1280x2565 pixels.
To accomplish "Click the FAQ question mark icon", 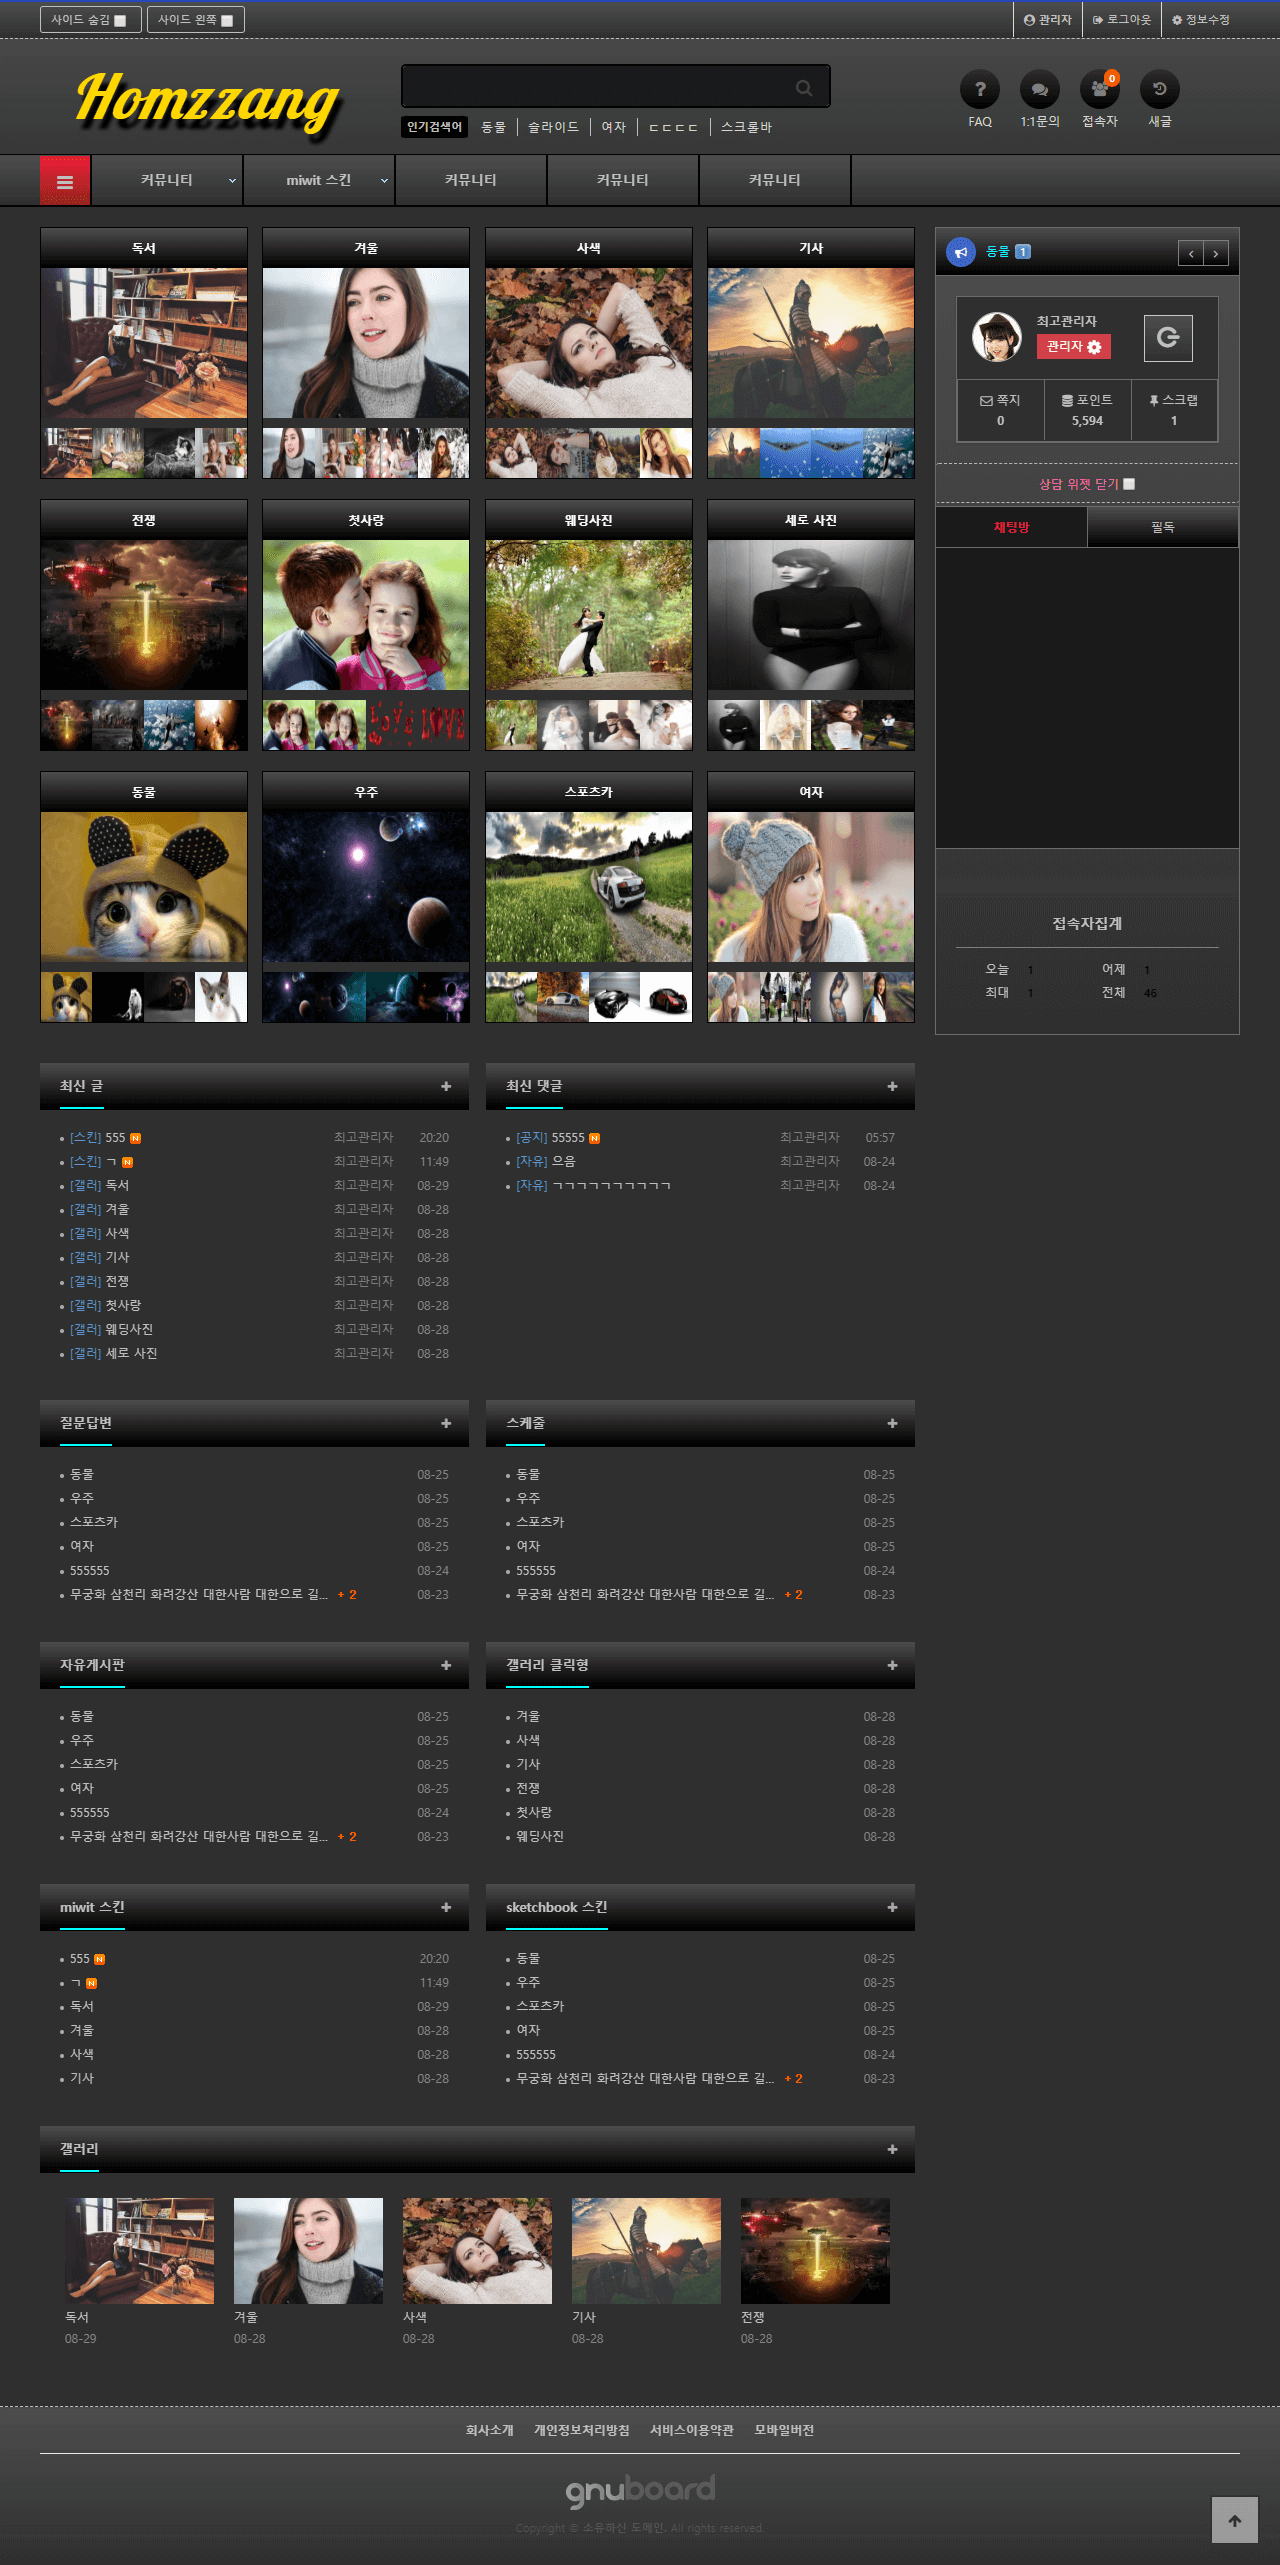I will 979,90.
